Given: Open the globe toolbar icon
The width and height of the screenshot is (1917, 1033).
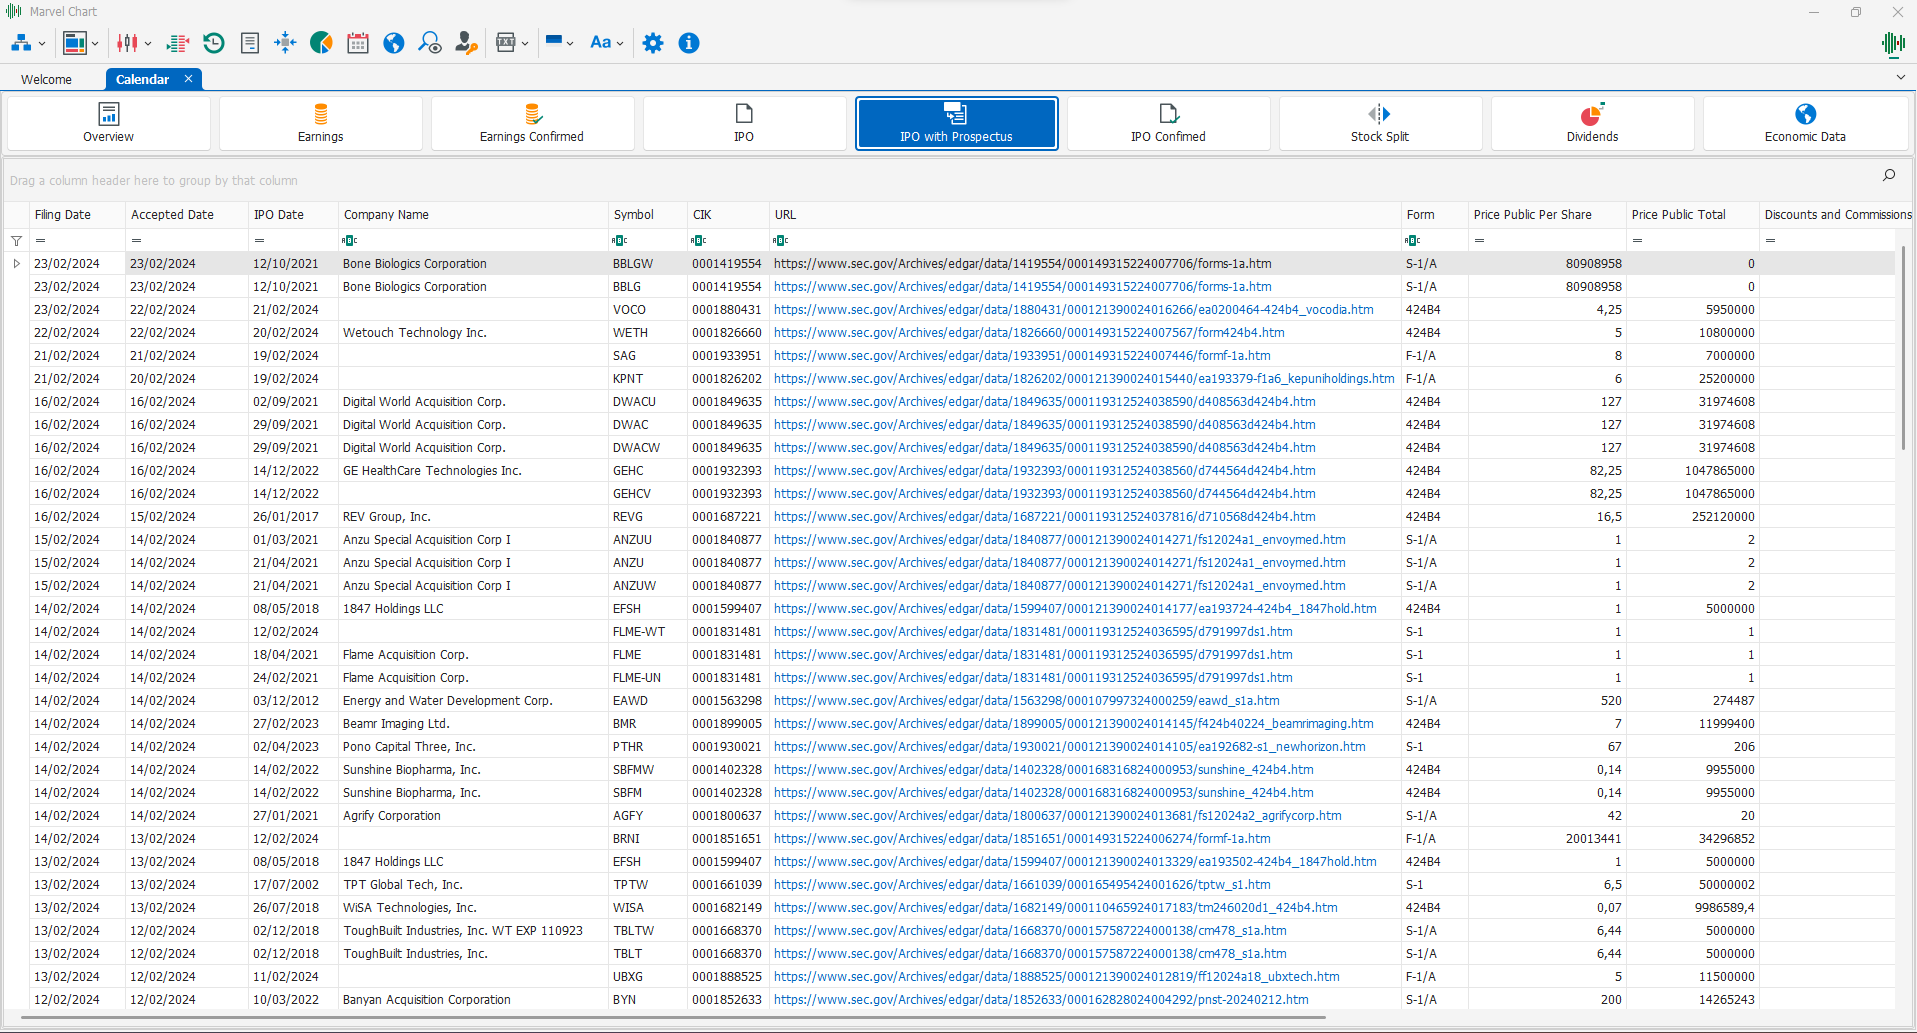Looking at the screenshot, I should coord(394,43).
